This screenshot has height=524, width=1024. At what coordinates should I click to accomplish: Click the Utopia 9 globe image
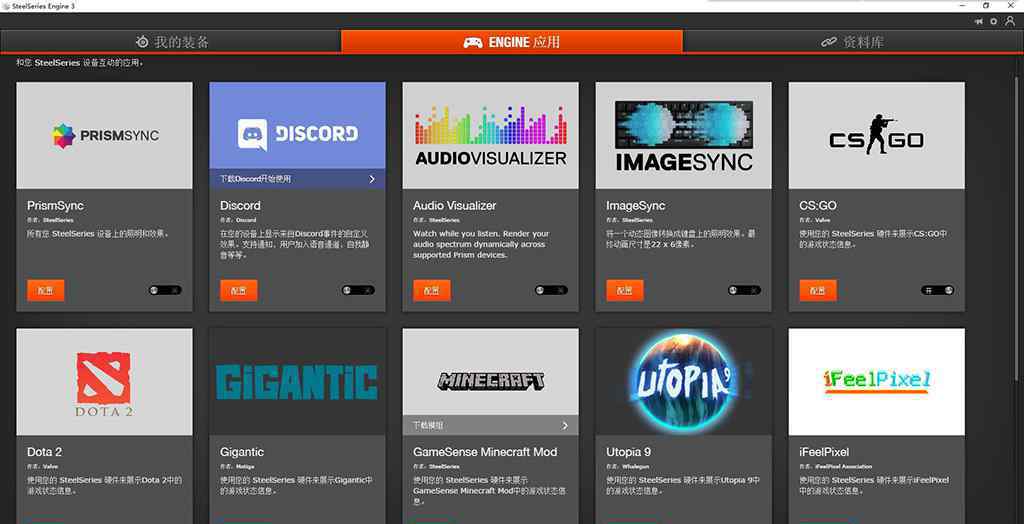point(684,382)
